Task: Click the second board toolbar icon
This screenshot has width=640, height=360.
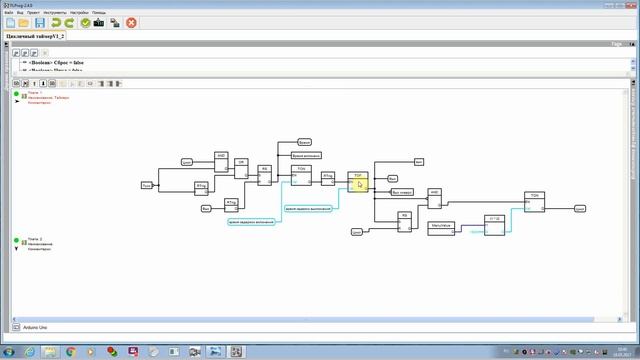Action: click(25, 84)
